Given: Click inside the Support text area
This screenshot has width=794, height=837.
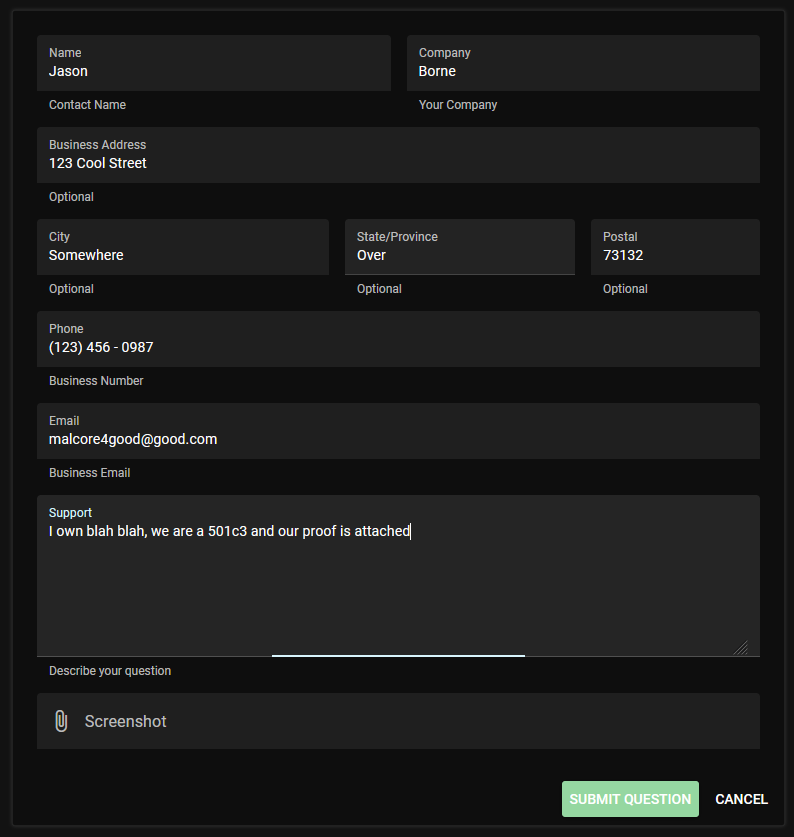Looking at the screenshot, I should click(x=398, y=576).
